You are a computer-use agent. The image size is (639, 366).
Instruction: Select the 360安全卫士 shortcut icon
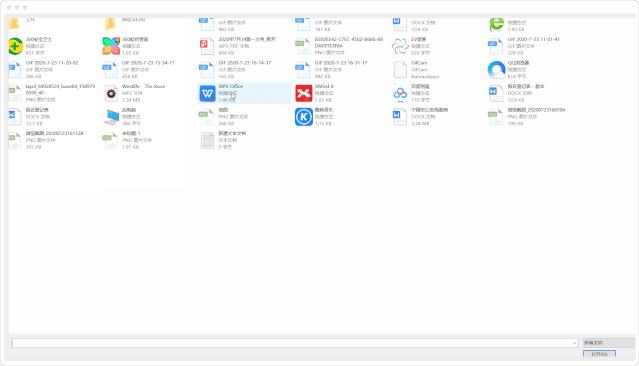coord(15,46)
